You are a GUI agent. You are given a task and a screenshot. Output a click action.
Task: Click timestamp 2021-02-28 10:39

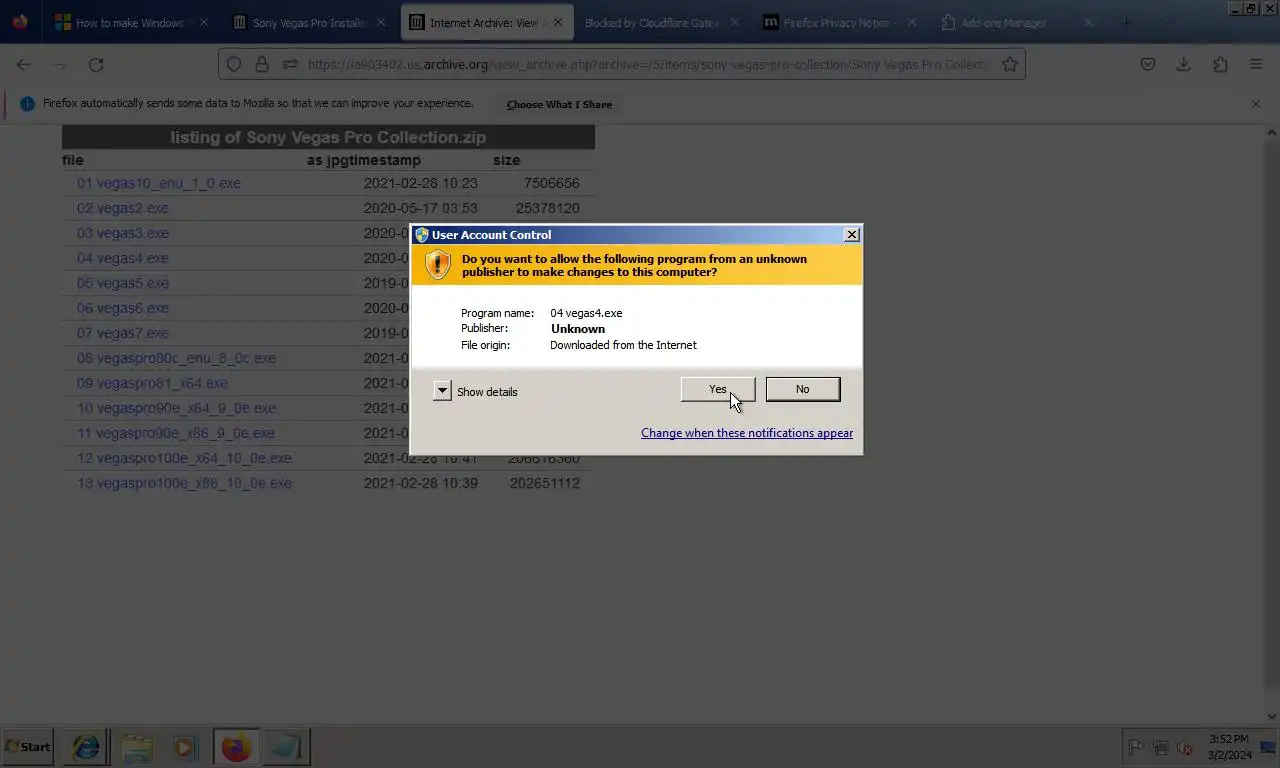point(420,483)
